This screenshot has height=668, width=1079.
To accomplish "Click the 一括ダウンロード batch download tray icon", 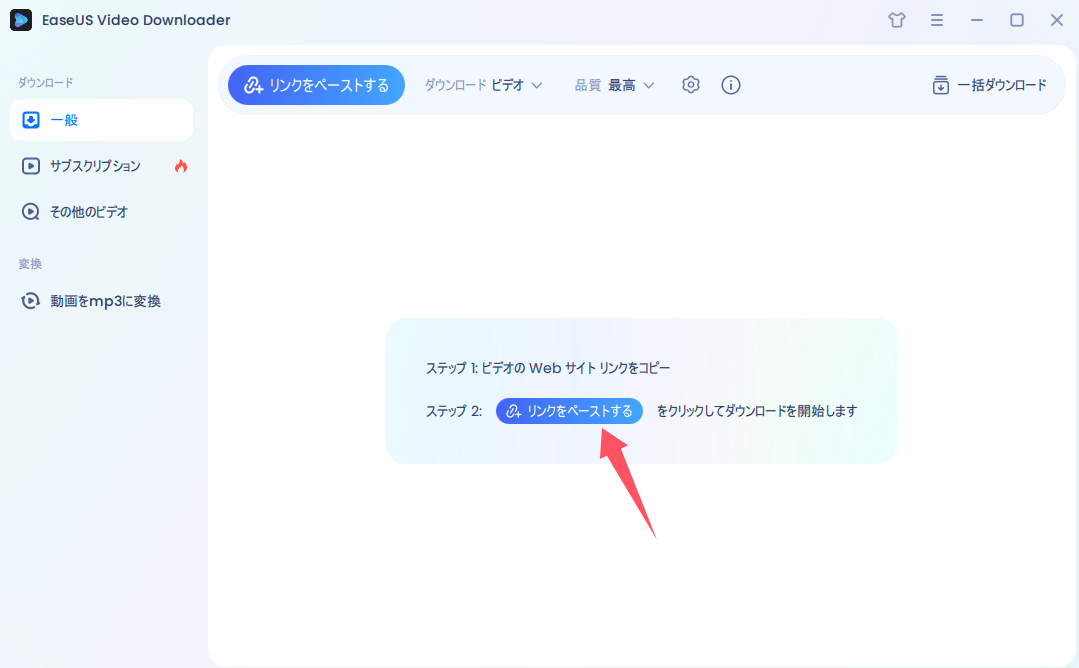I will point(940,85).
